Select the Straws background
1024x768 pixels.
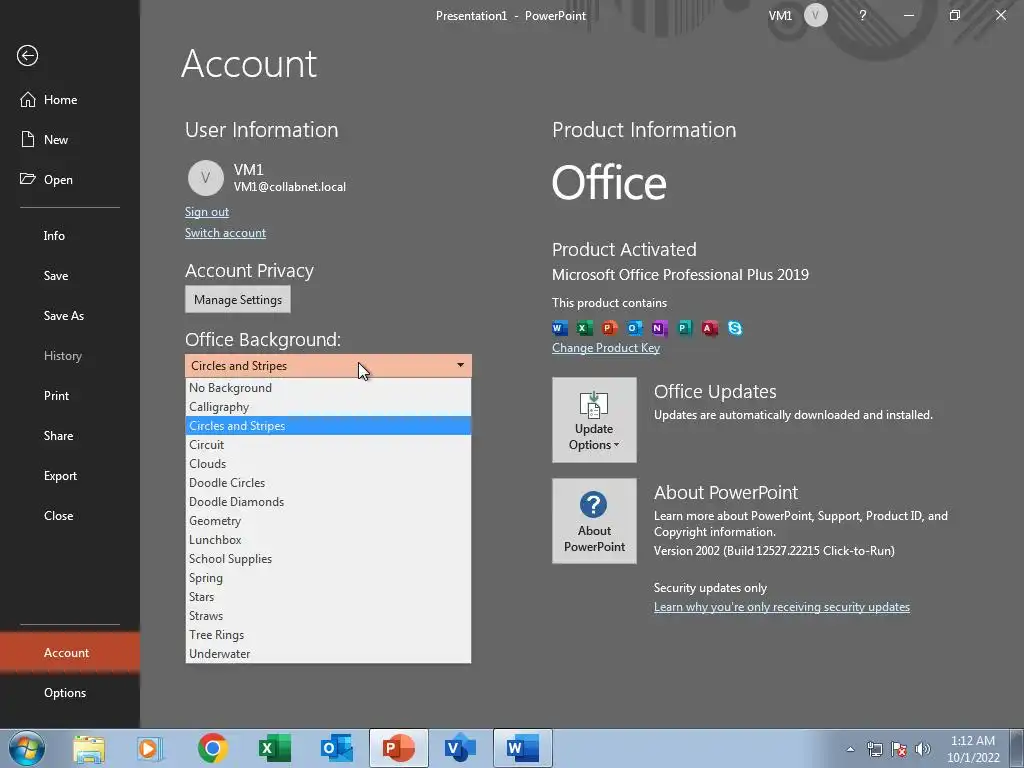point(328,615)
